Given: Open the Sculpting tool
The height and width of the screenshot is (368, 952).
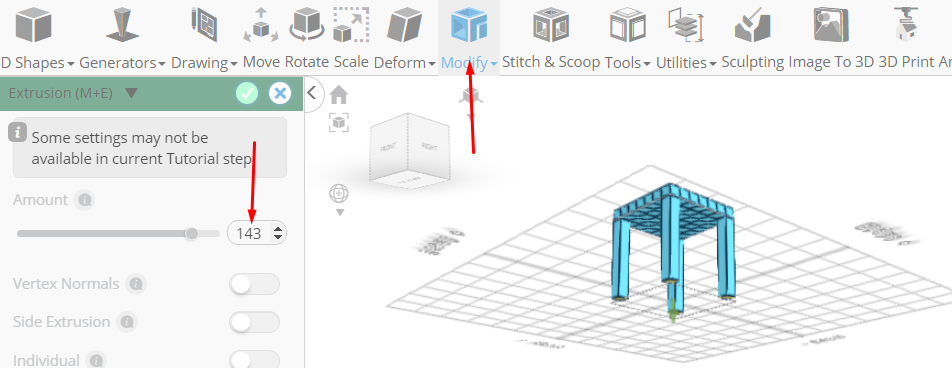Looking at the screenshot, I should [x=752, y=25].
